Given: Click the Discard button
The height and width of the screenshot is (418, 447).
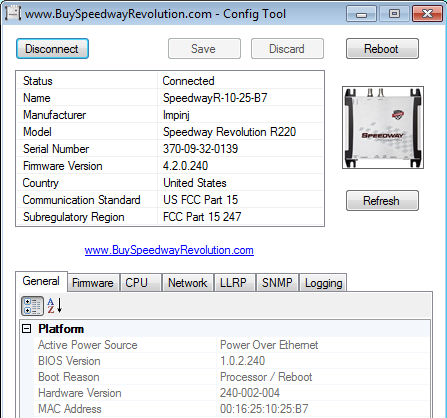Looking at the screenshot, I should pos(287,49).
